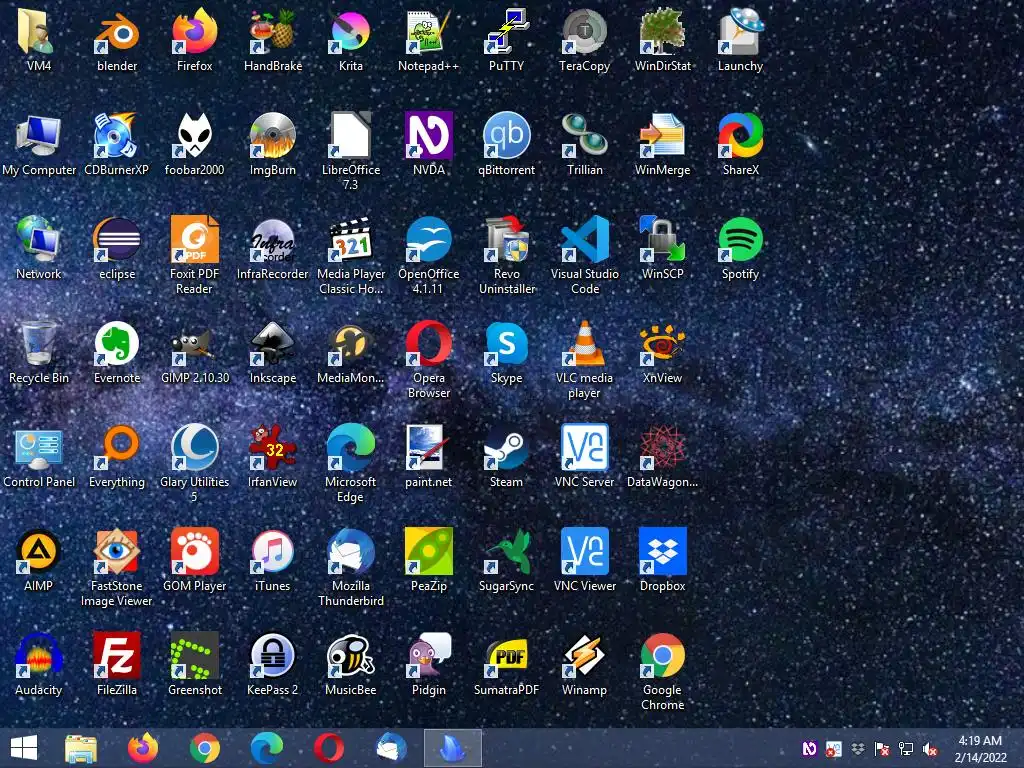Select the InfraRecorder desktop icon
The width and height of the screenshot is (1024, 768).
[x=272, y=240]
